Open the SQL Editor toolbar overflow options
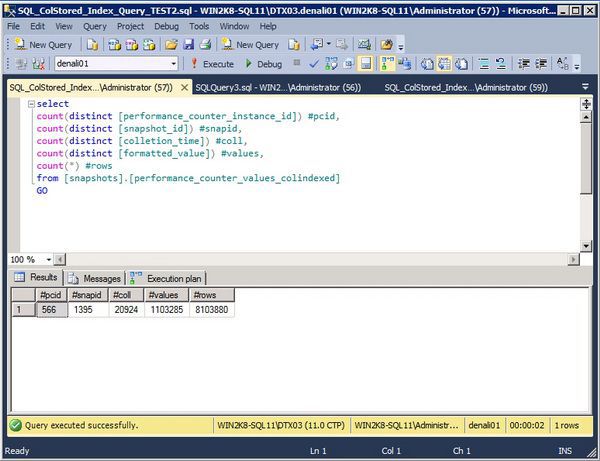This screenshot has width=600, height=461. point(577,66)
